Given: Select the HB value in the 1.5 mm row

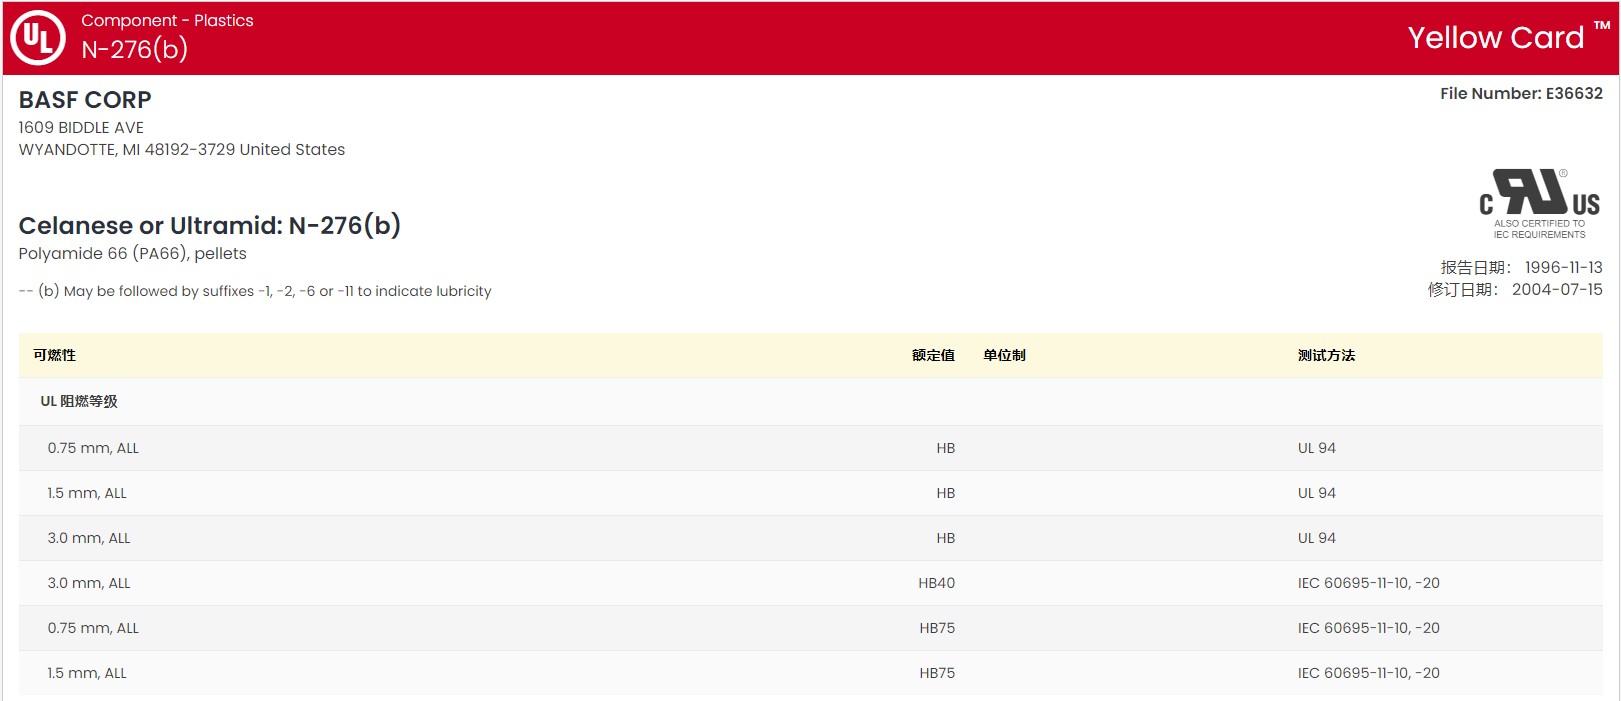Looking at the screenshot, I should click(x=946, y=493).
